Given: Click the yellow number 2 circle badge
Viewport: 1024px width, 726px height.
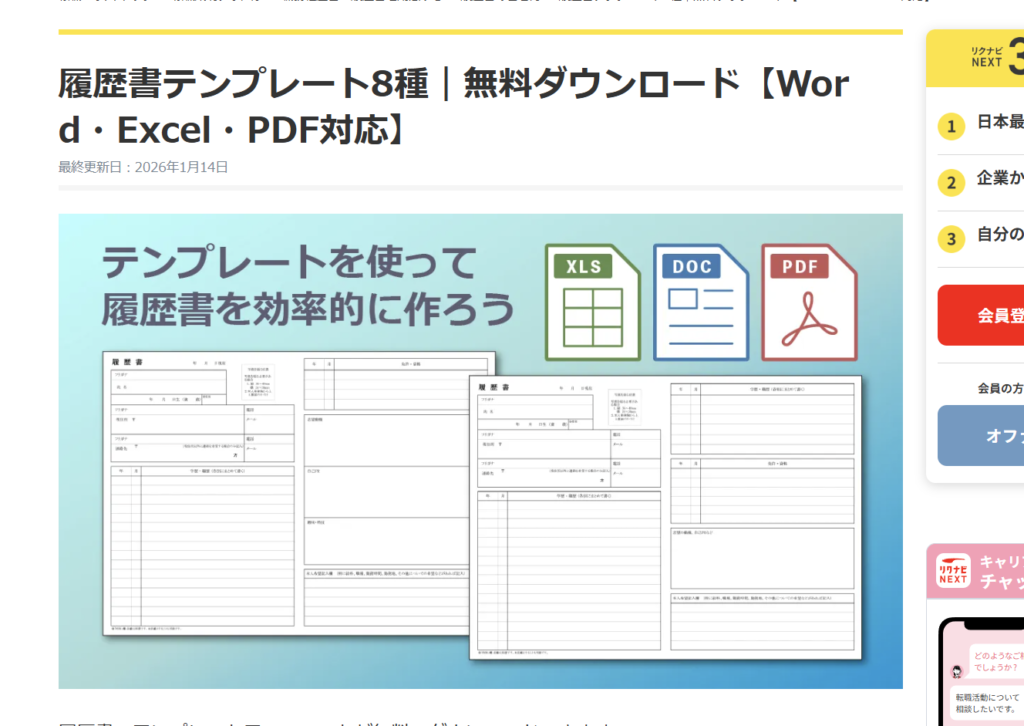Looking at the screenshot, I should click(951, 182).
